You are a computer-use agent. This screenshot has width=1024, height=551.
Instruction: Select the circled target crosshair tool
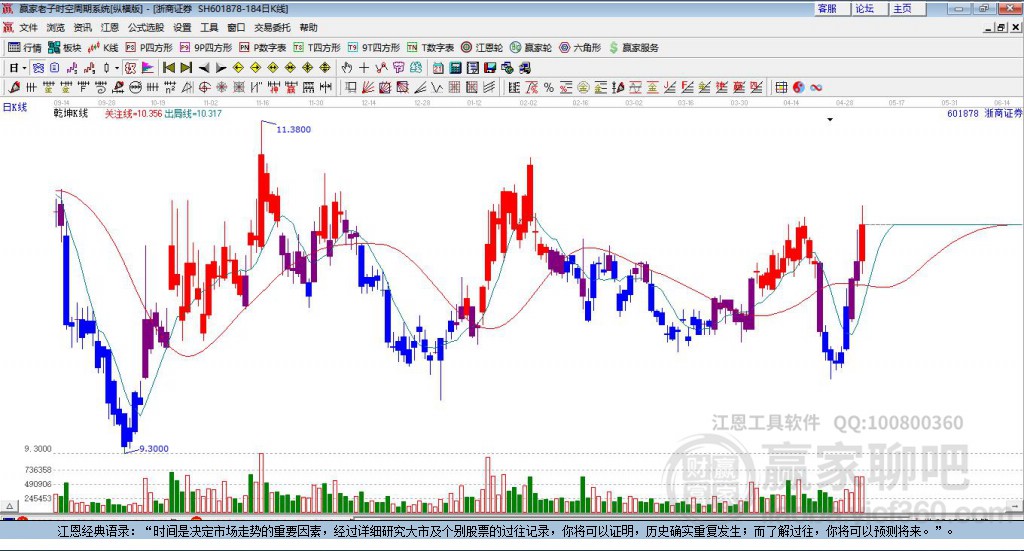point(204,87)
